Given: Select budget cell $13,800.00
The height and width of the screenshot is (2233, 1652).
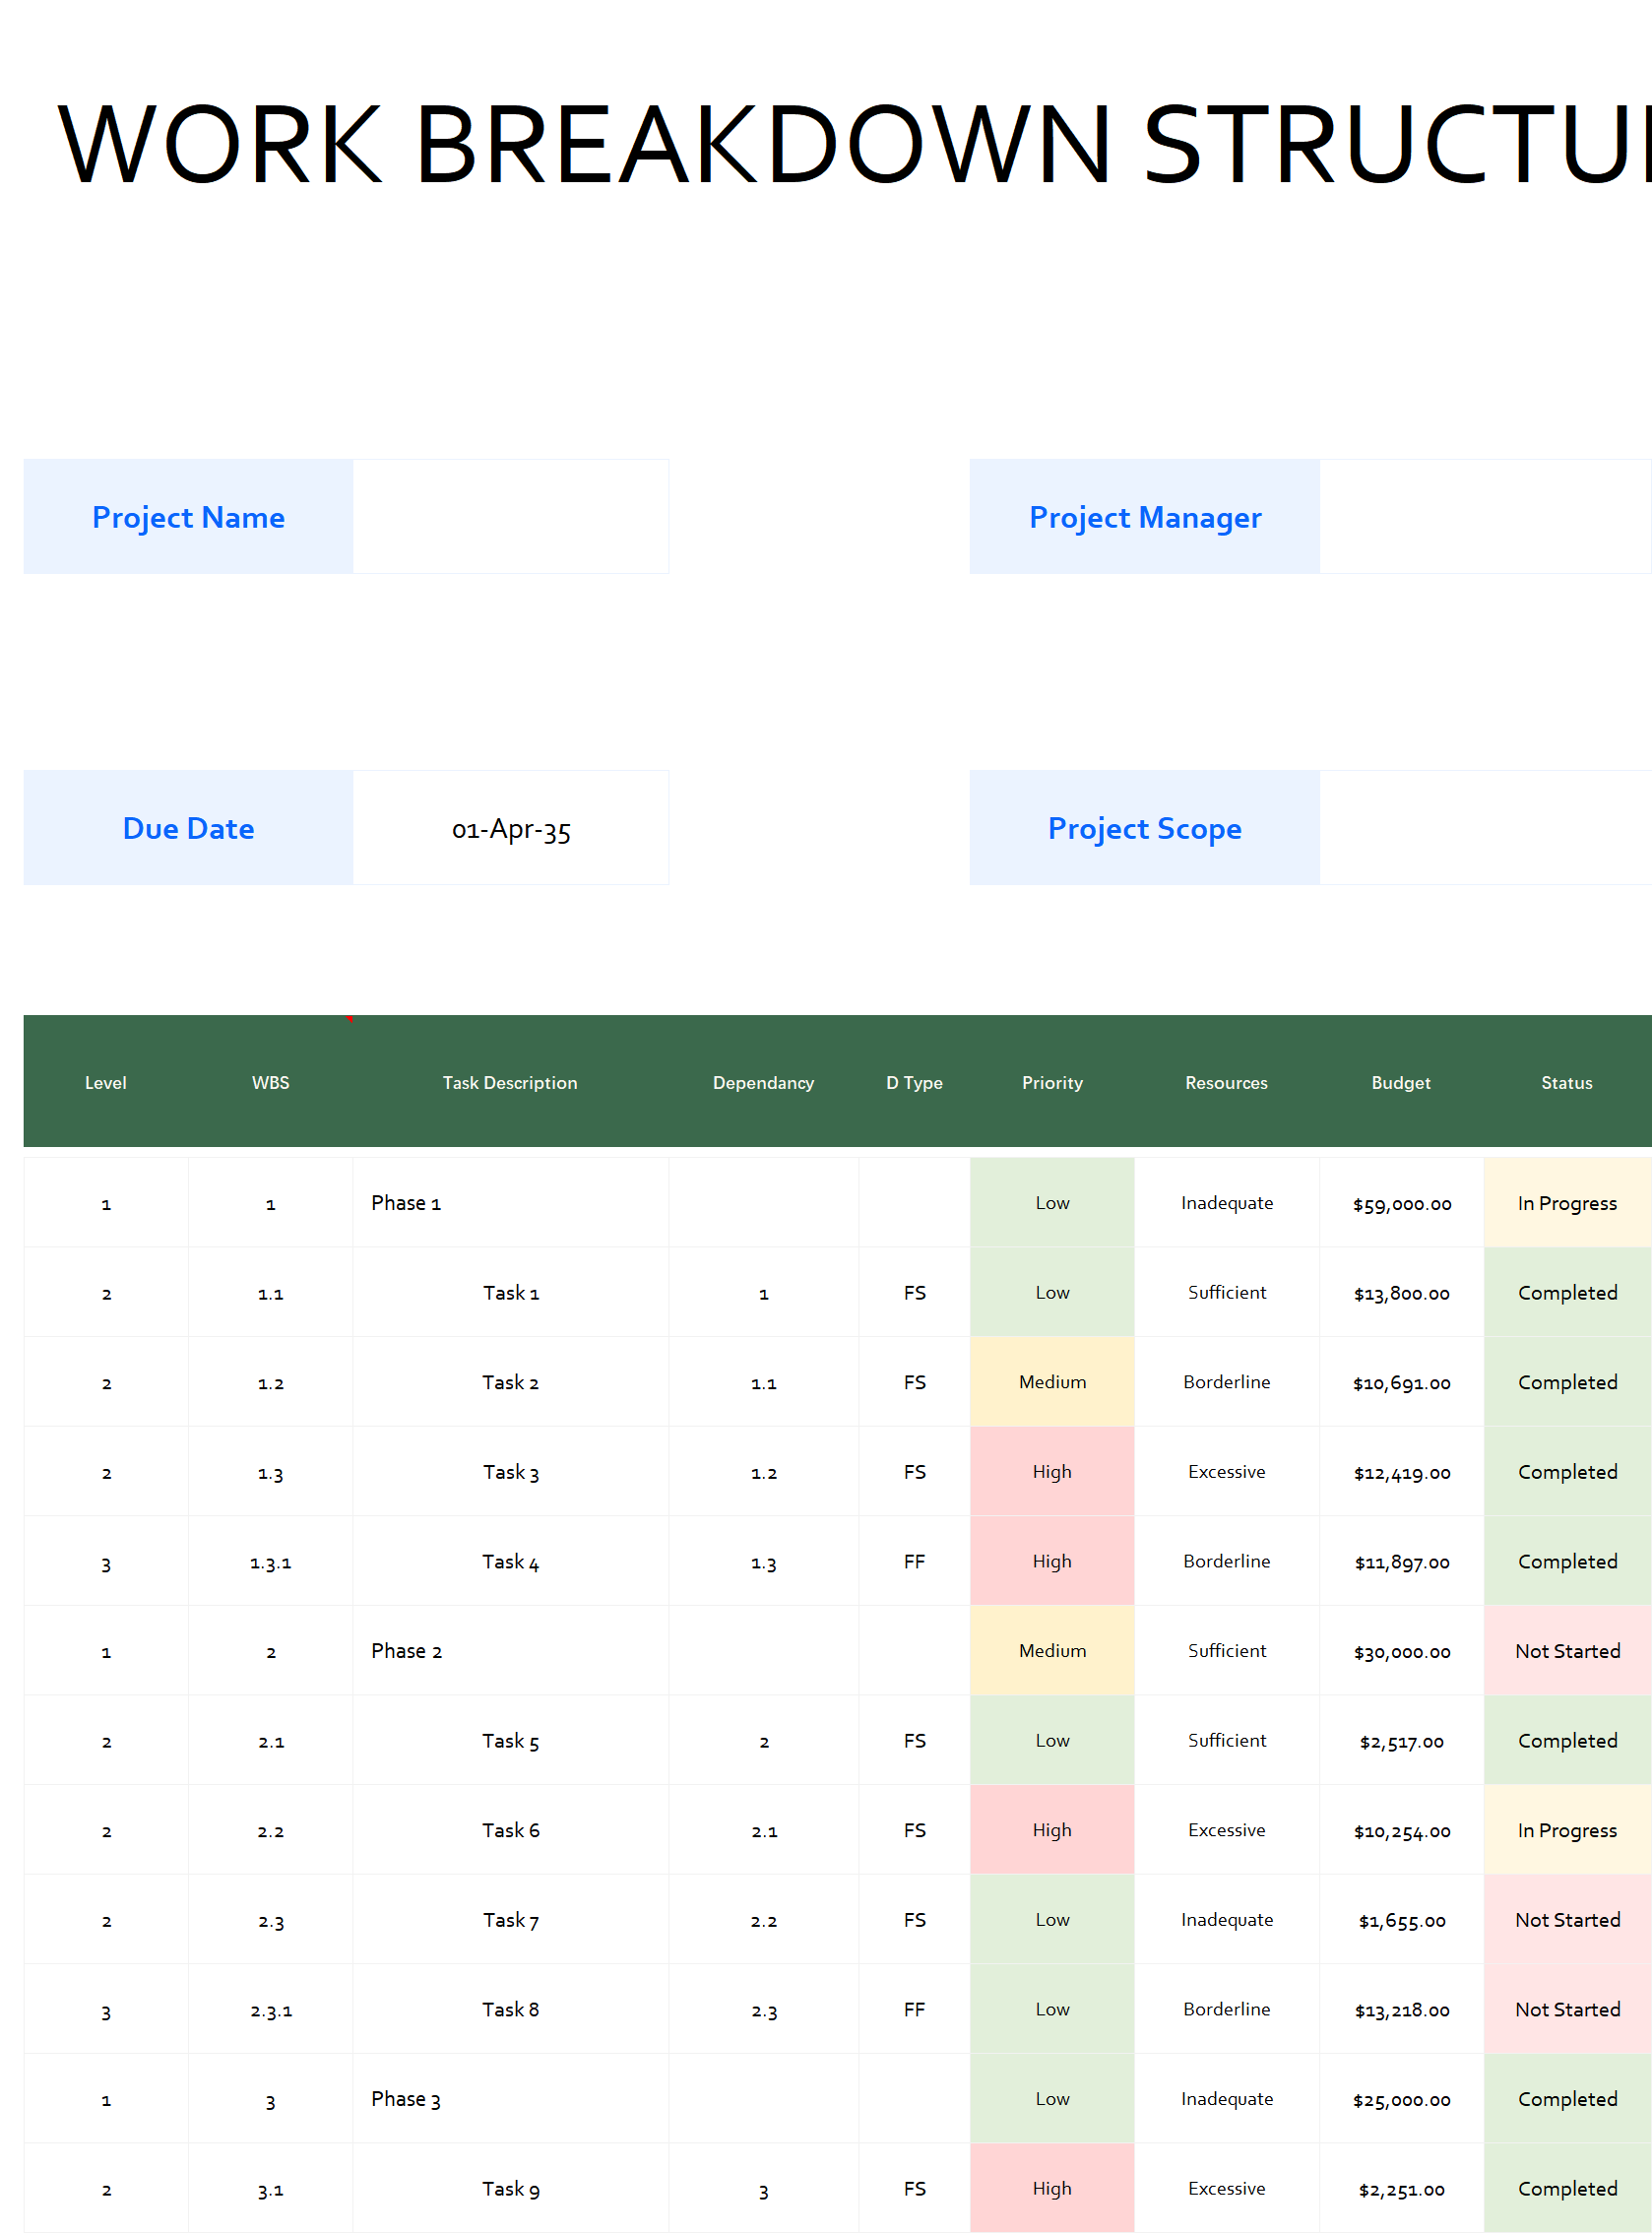Looking at the screenshot, I should [x=1402, y=1292].
